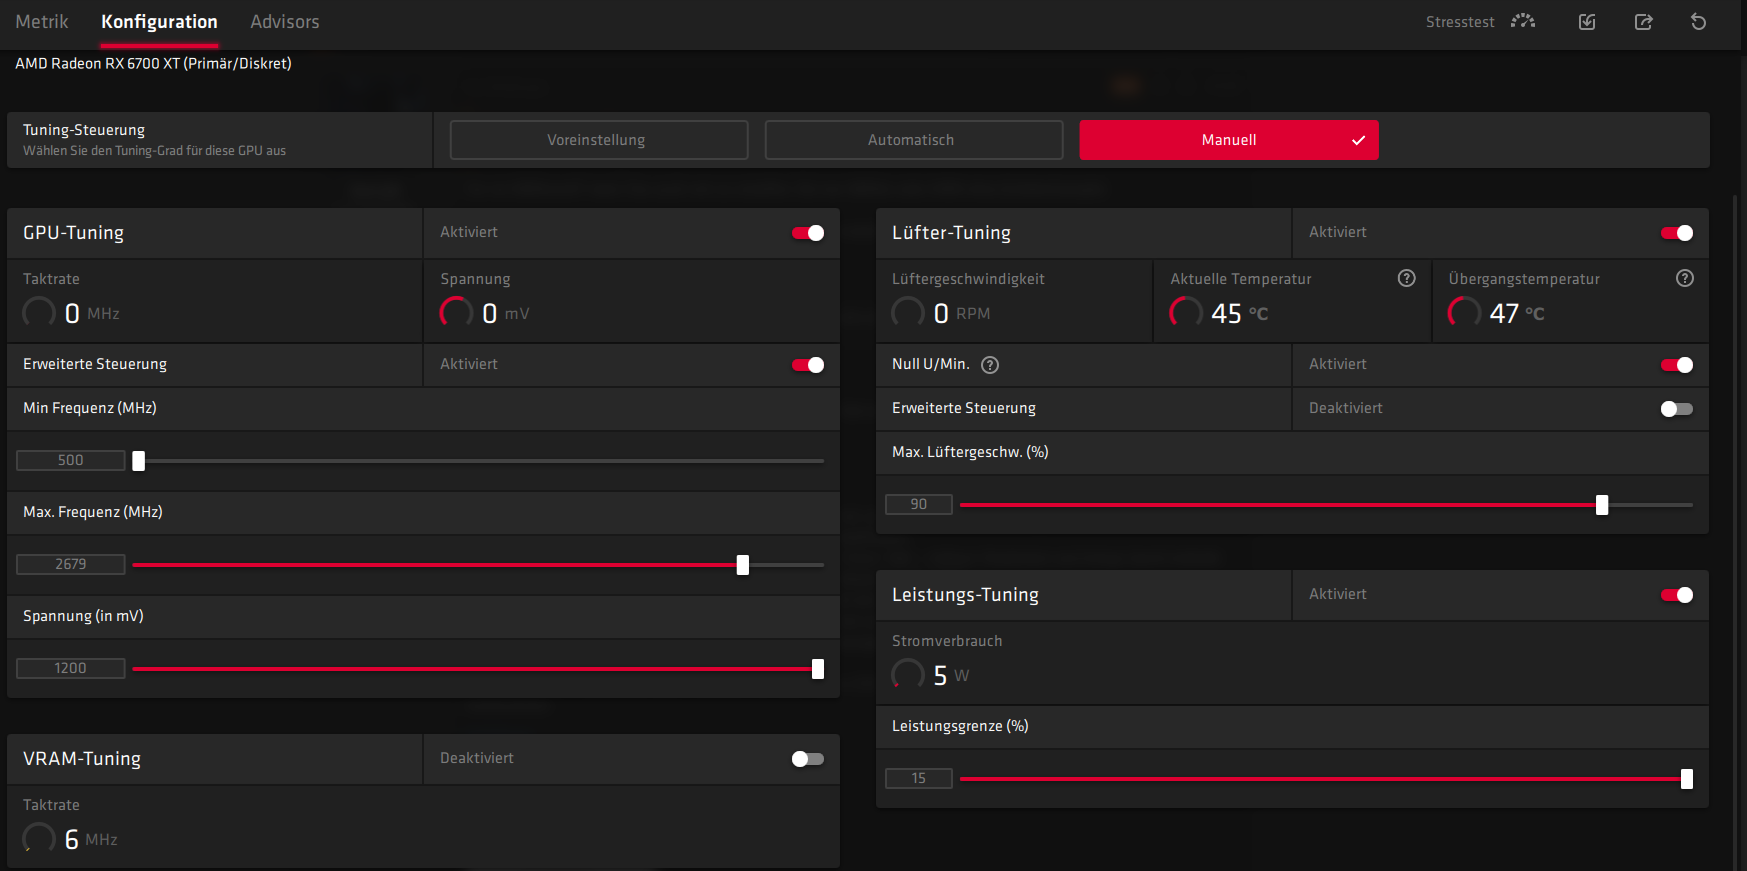Viewport: 1747px width, 871px height.
Task: Disable the GPU-Tuning toggle
Action: [808, 233]
